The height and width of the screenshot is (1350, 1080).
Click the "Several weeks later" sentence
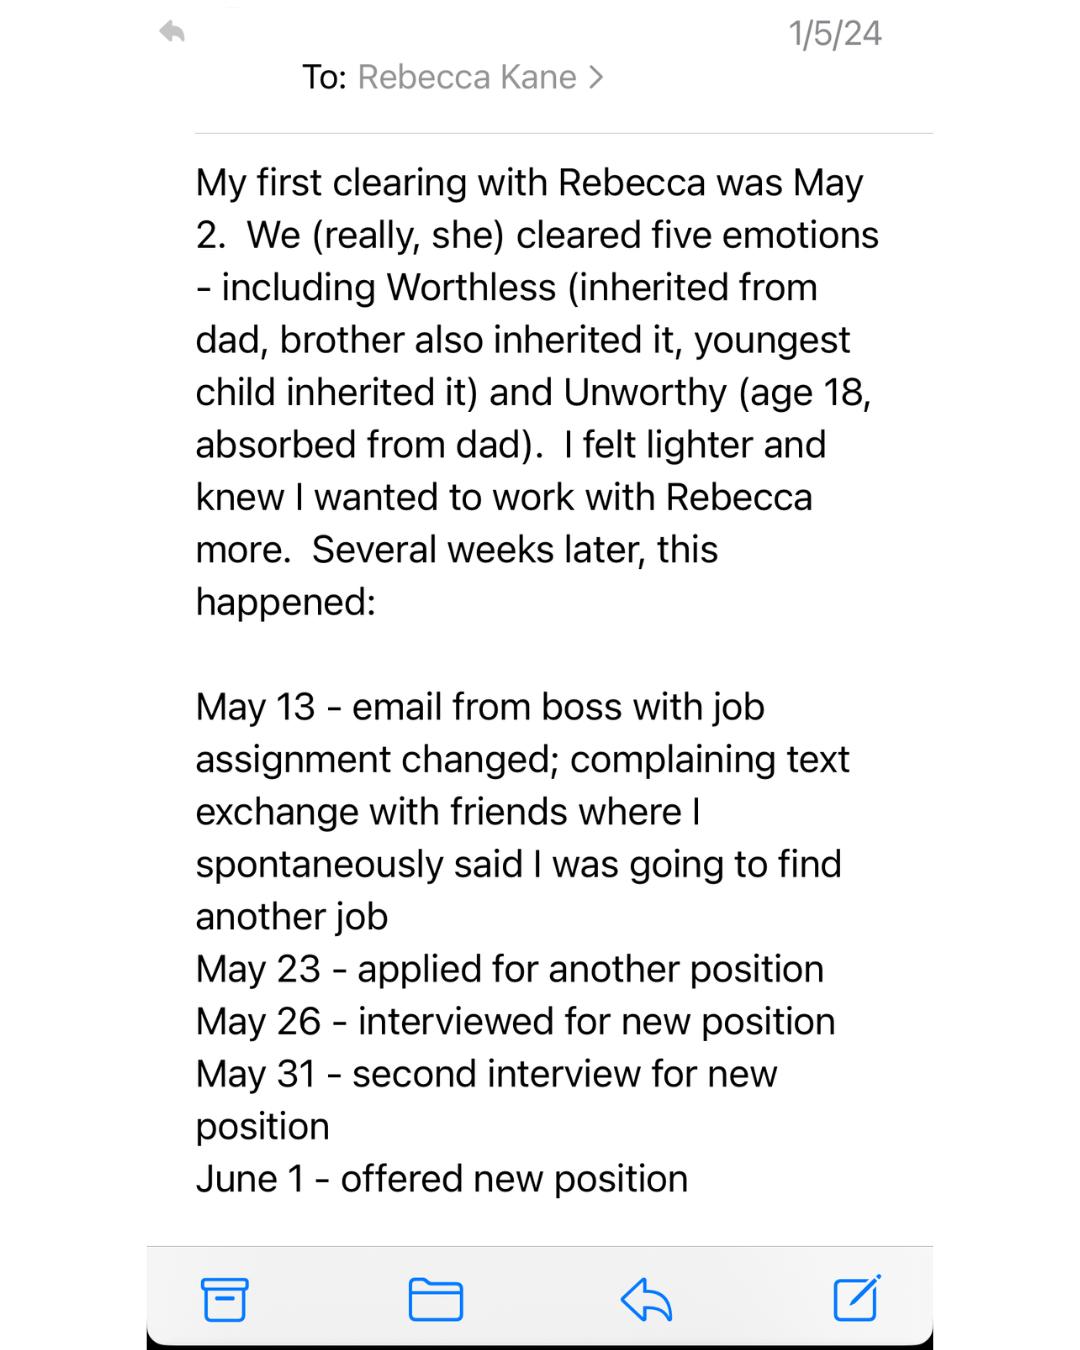coord(514,550)
